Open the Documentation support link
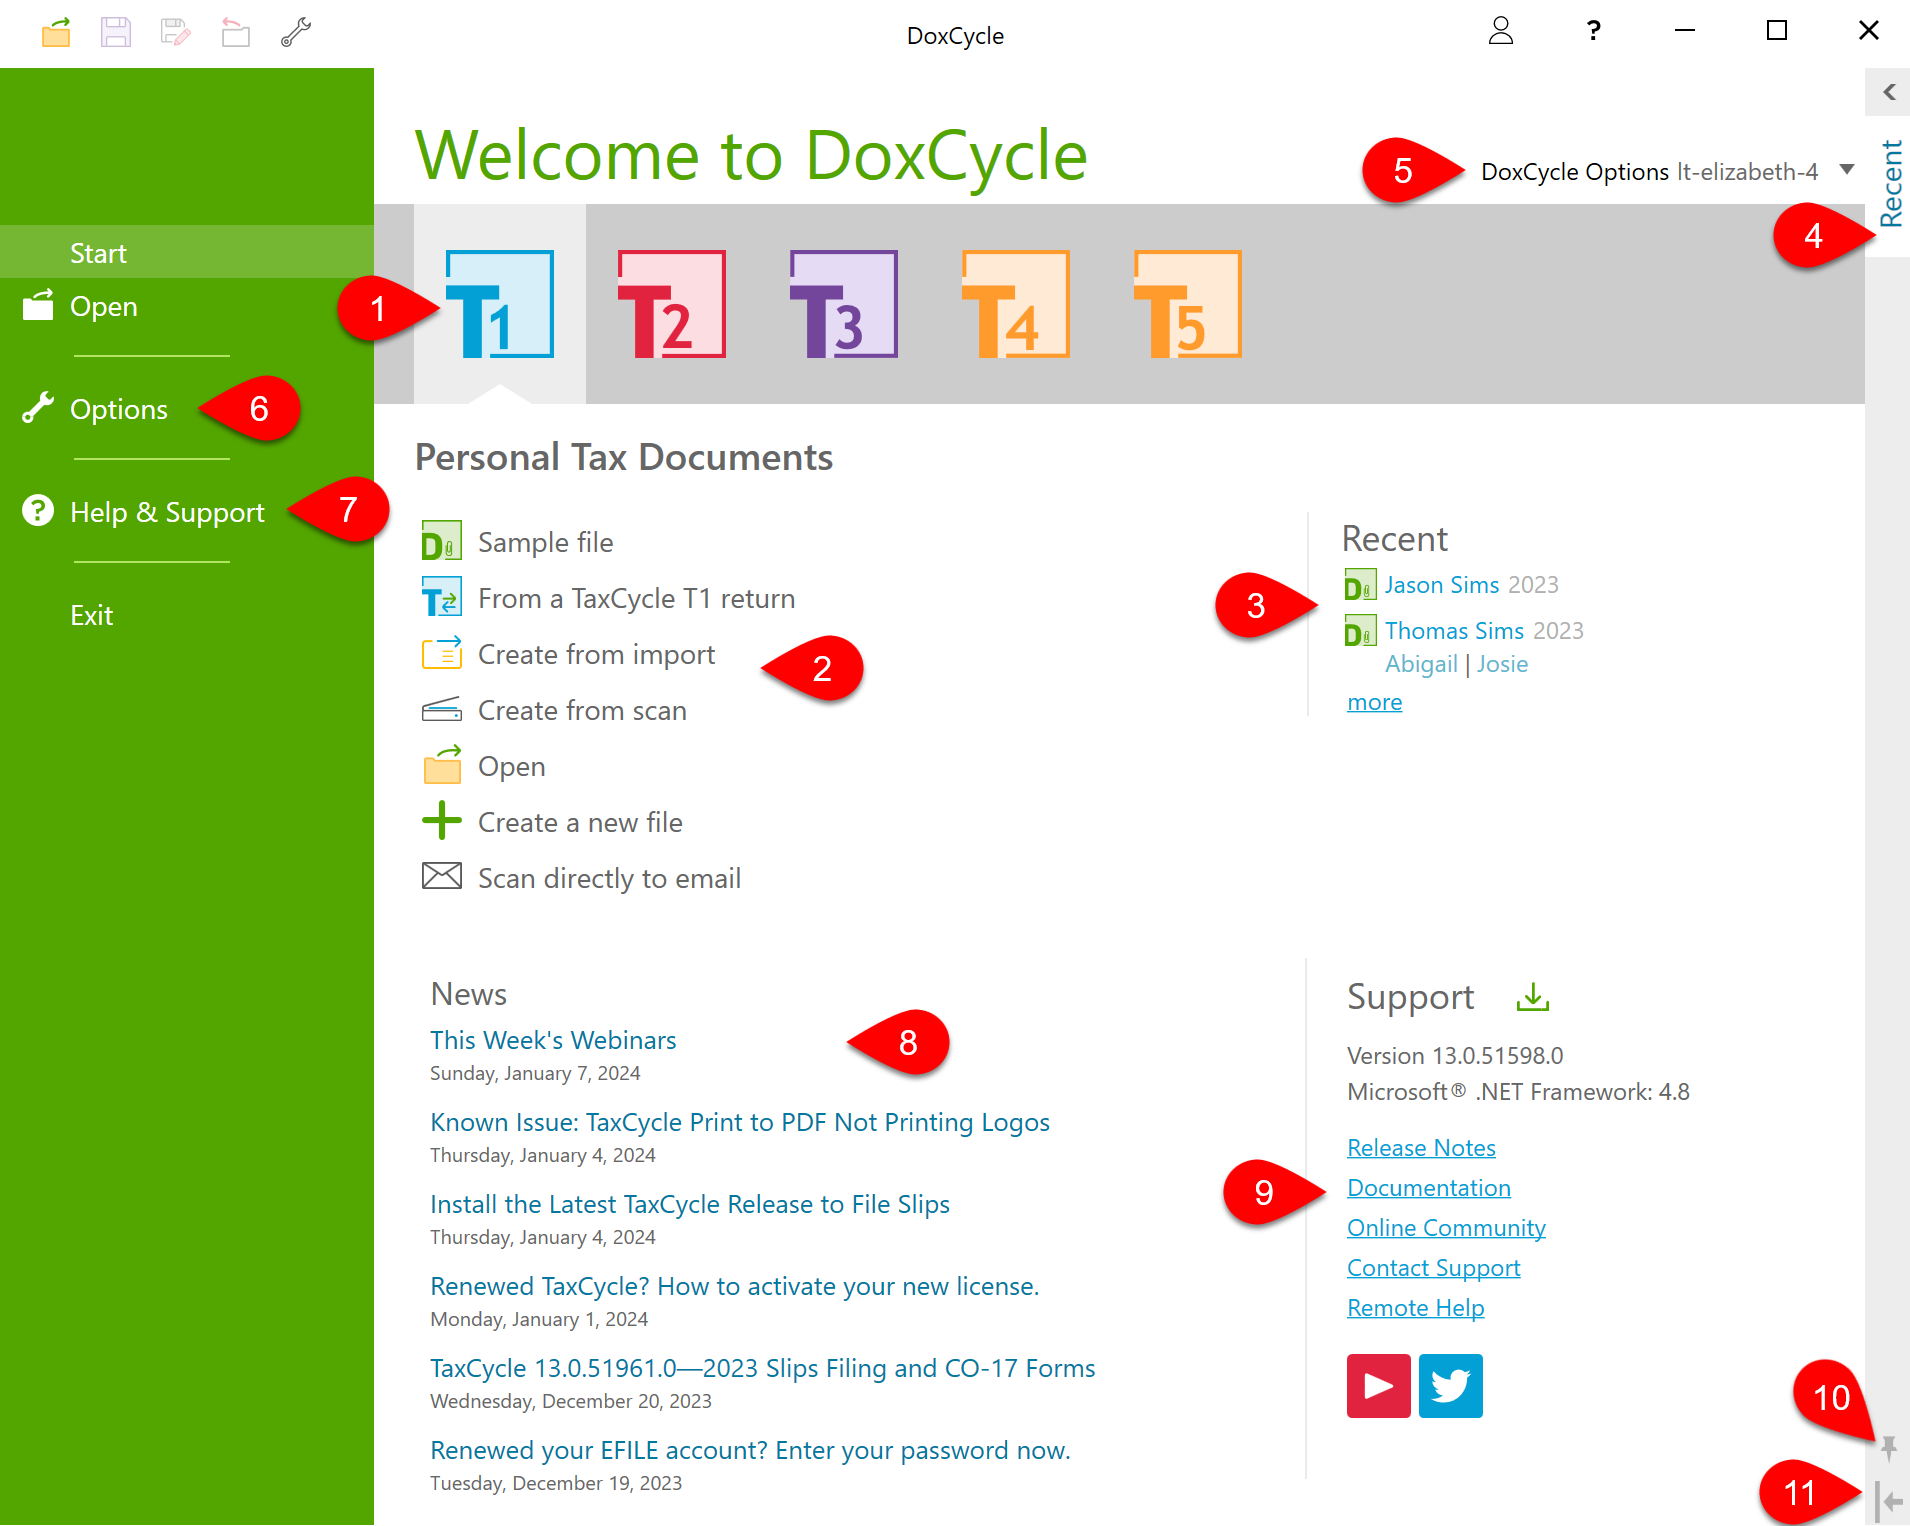Image resolution: width=1910 pixels, height=1526 pixels. [1429, 1187]
